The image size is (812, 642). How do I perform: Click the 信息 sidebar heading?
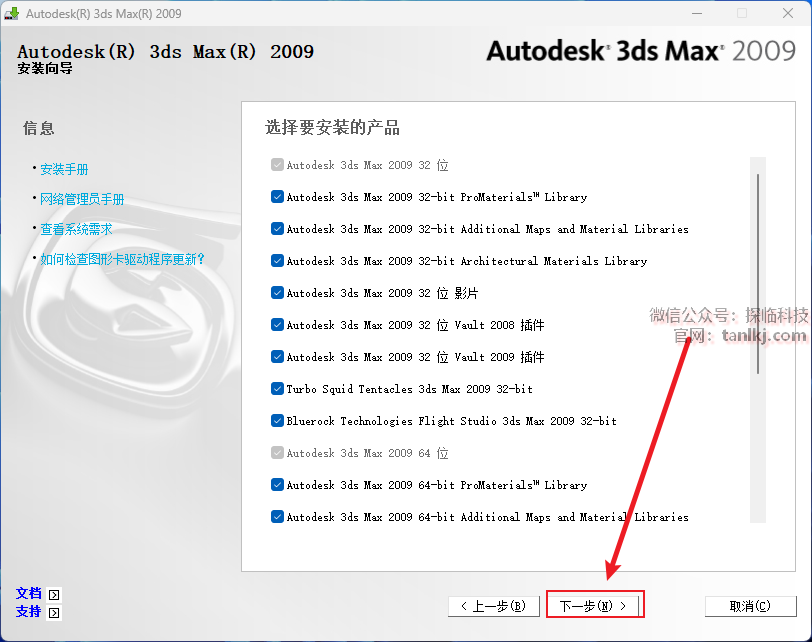click(x=38, y=128)
